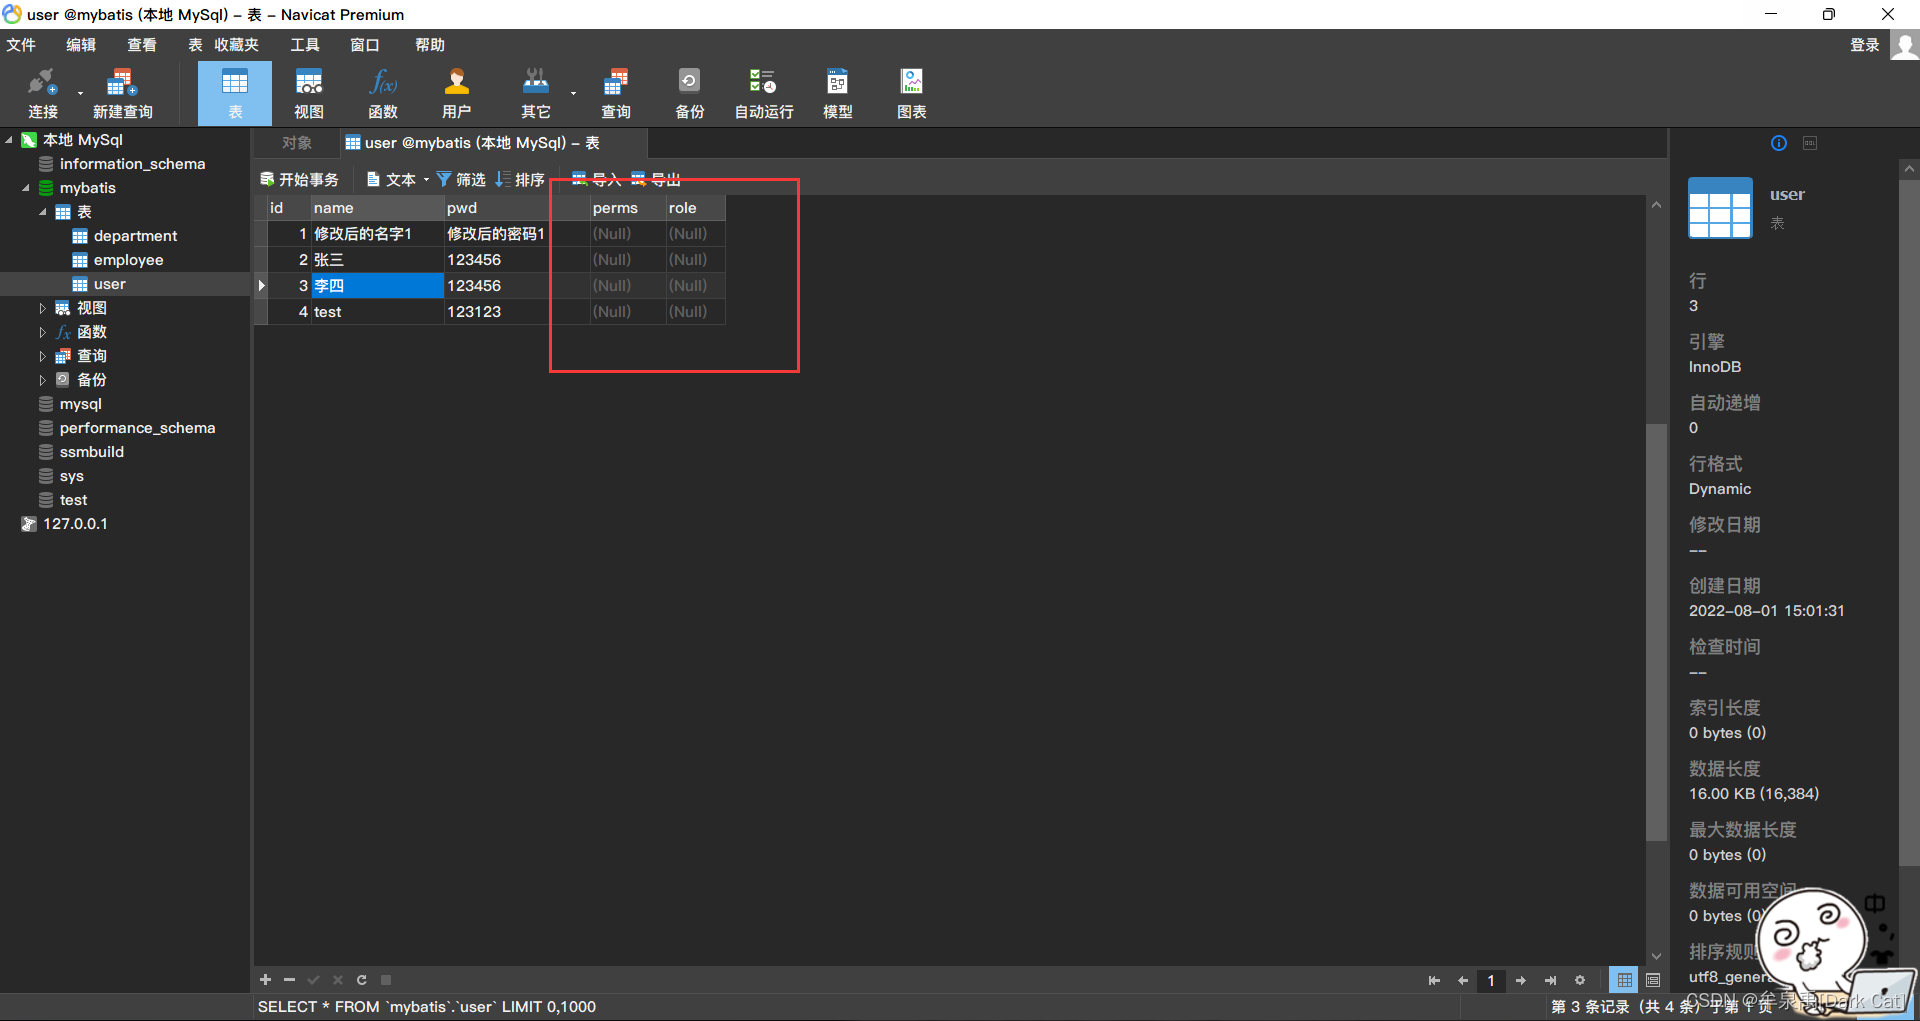Open the 编辑 menu
Viewport: 1920px width, 1021px height.
(x=81, y=45)
